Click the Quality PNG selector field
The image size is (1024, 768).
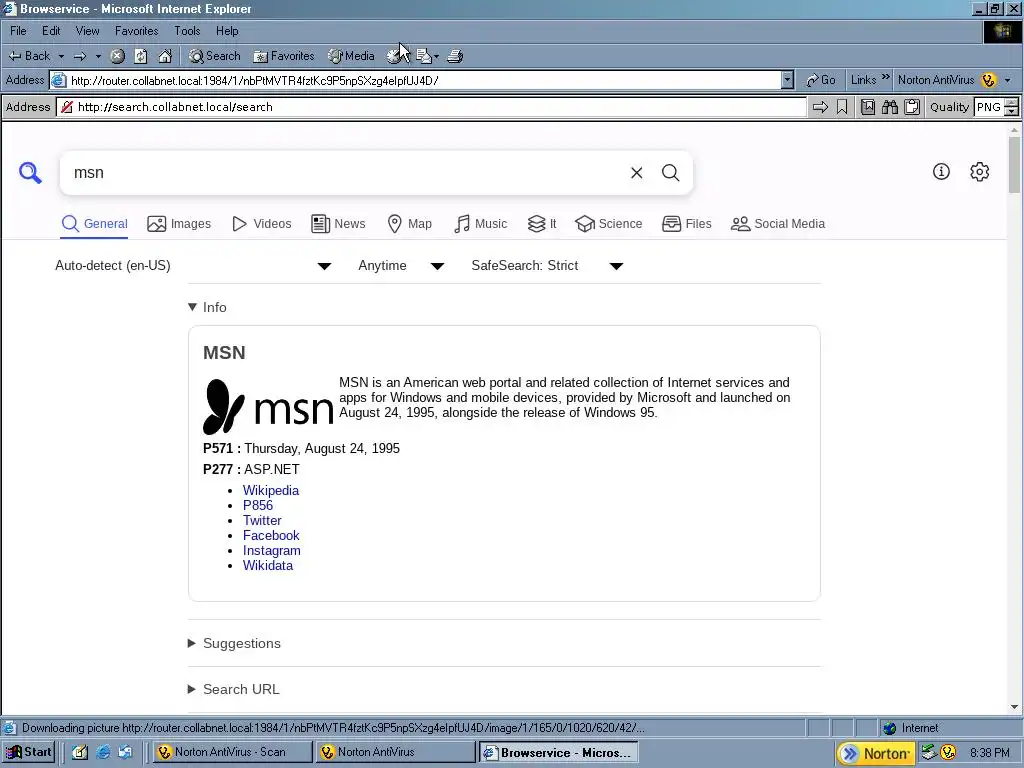[x=989, y=107]
